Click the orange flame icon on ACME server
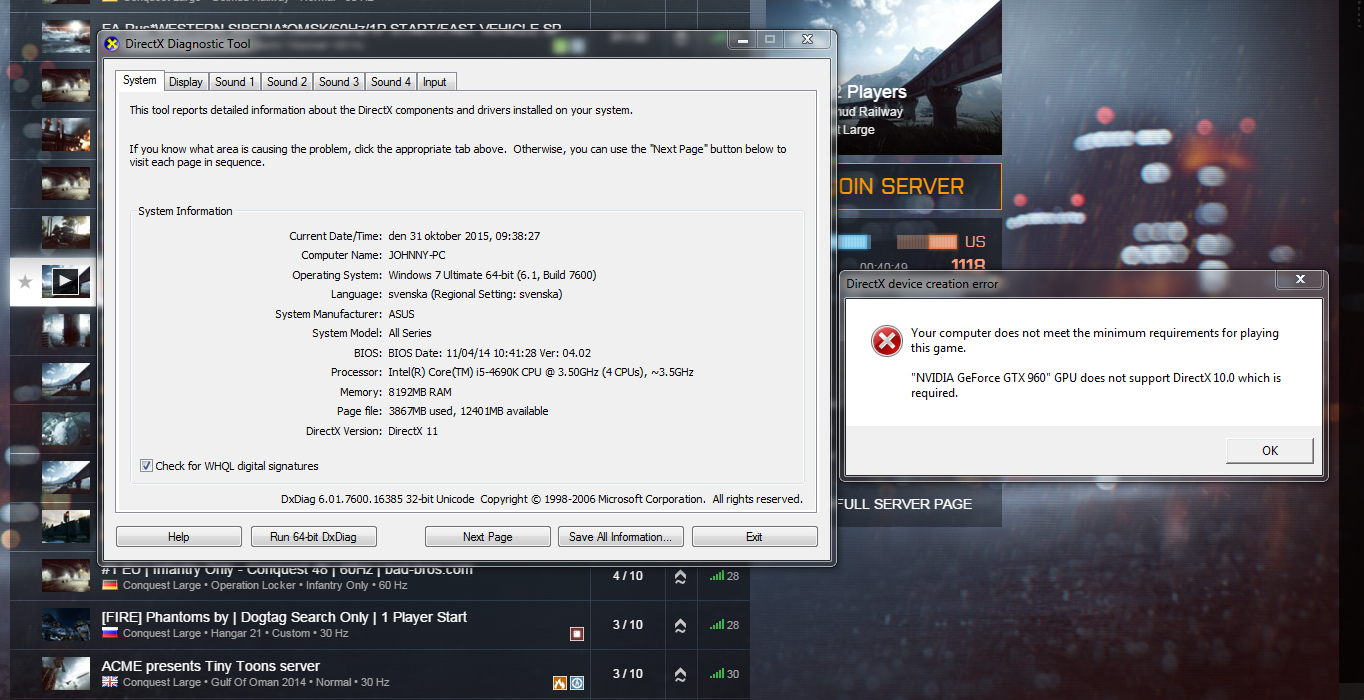Viewport: 1364px width, 700px height. point(560,683)
